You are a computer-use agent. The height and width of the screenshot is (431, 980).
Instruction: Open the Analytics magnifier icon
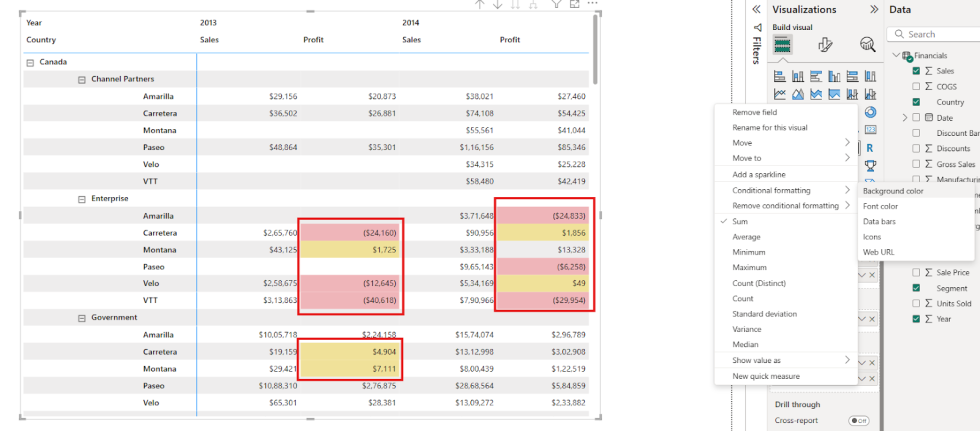(x=867, y=44)
